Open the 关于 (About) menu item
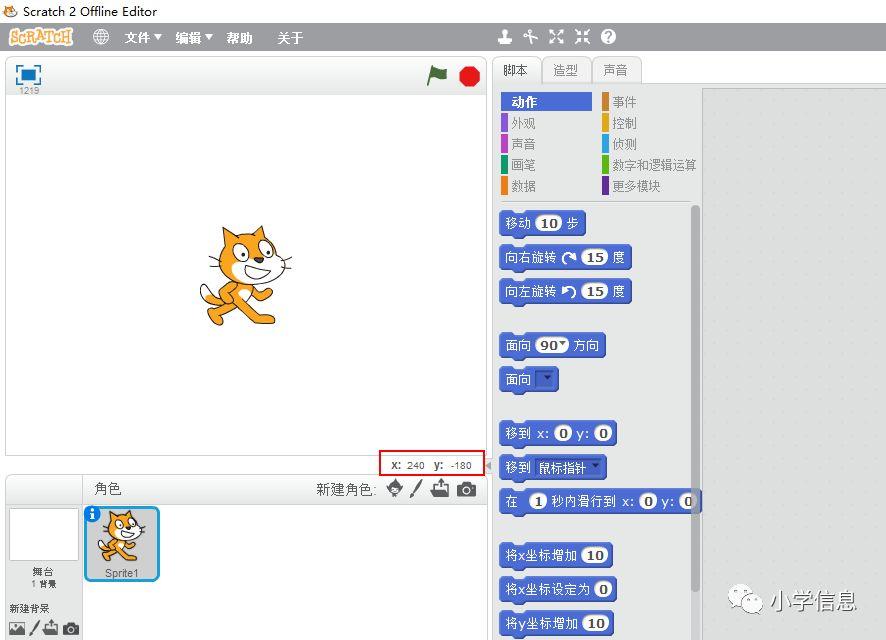Screen dimensions: 886x640 click(290, 38)
